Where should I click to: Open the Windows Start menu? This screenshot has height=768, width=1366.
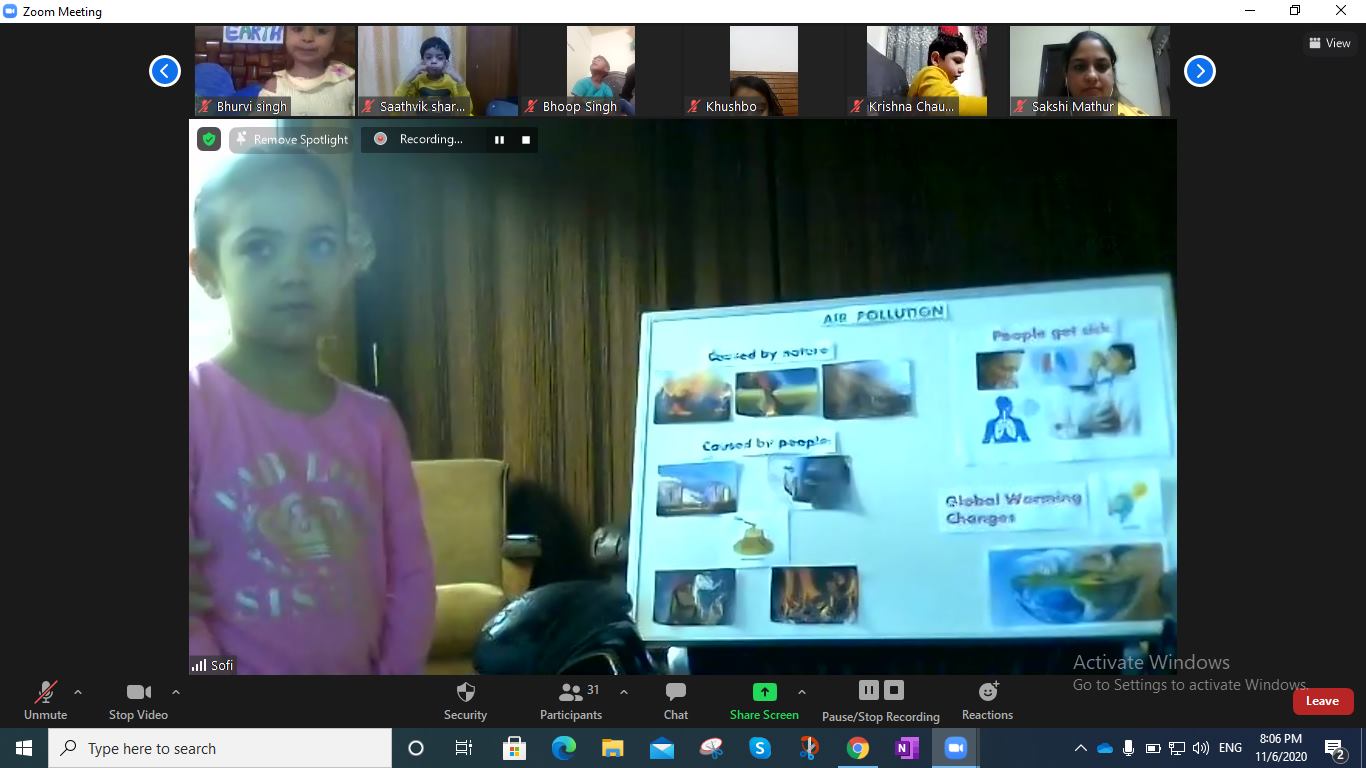click(x=24, y=748)
